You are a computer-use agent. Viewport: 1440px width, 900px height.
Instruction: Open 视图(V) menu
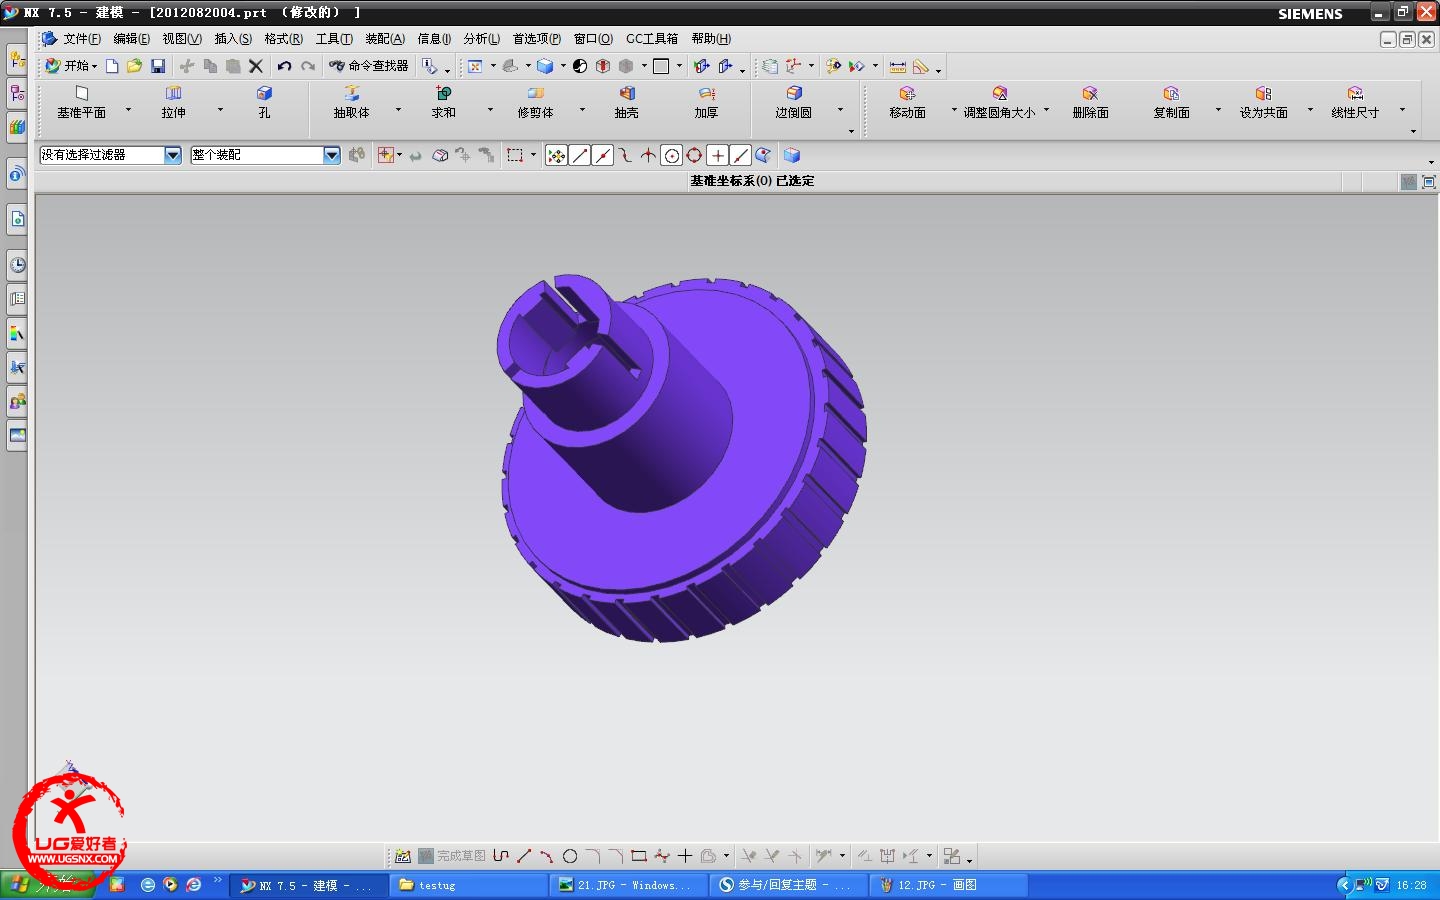[x=182, y=39]
